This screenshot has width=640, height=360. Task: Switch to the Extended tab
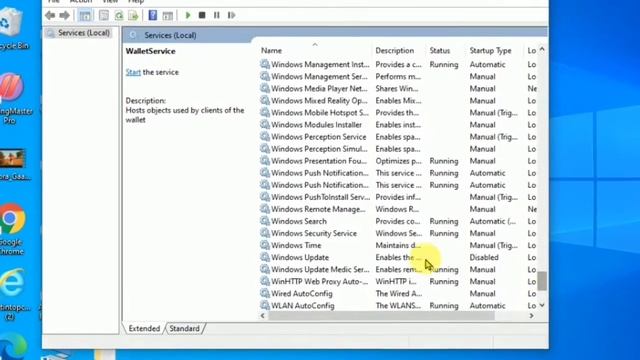pyautogui.click(x=144, y=329)
